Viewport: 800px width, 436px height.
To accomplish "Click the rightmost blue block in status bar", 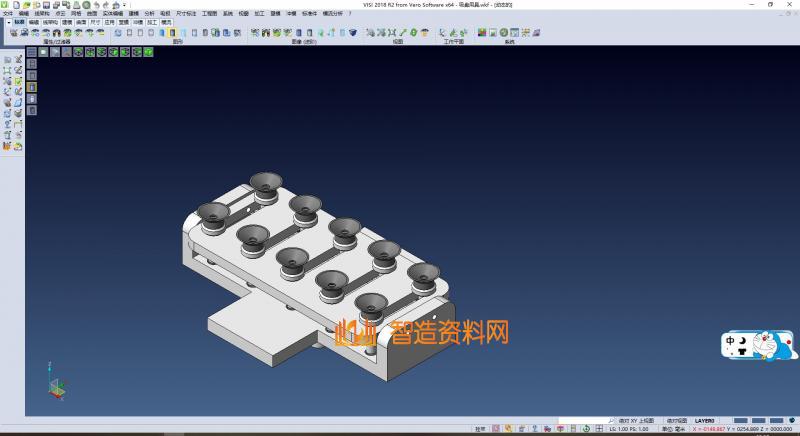I will click(776, 421).
